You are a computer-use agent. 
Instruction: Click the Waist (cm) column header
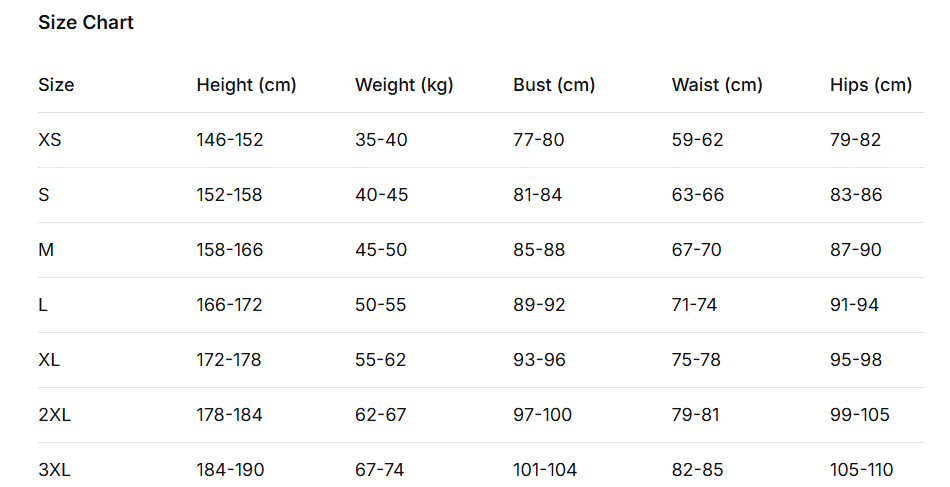717,85
